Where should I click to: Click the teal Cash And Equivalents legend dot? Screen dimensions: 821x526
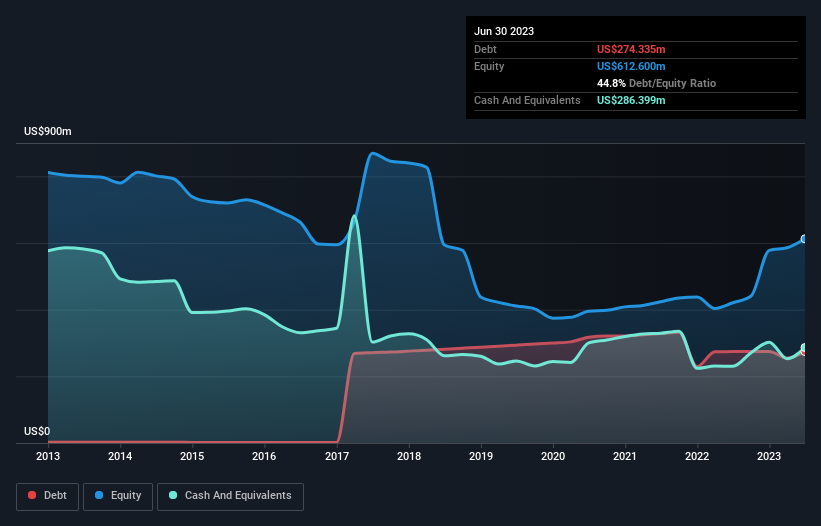(173, 495)
